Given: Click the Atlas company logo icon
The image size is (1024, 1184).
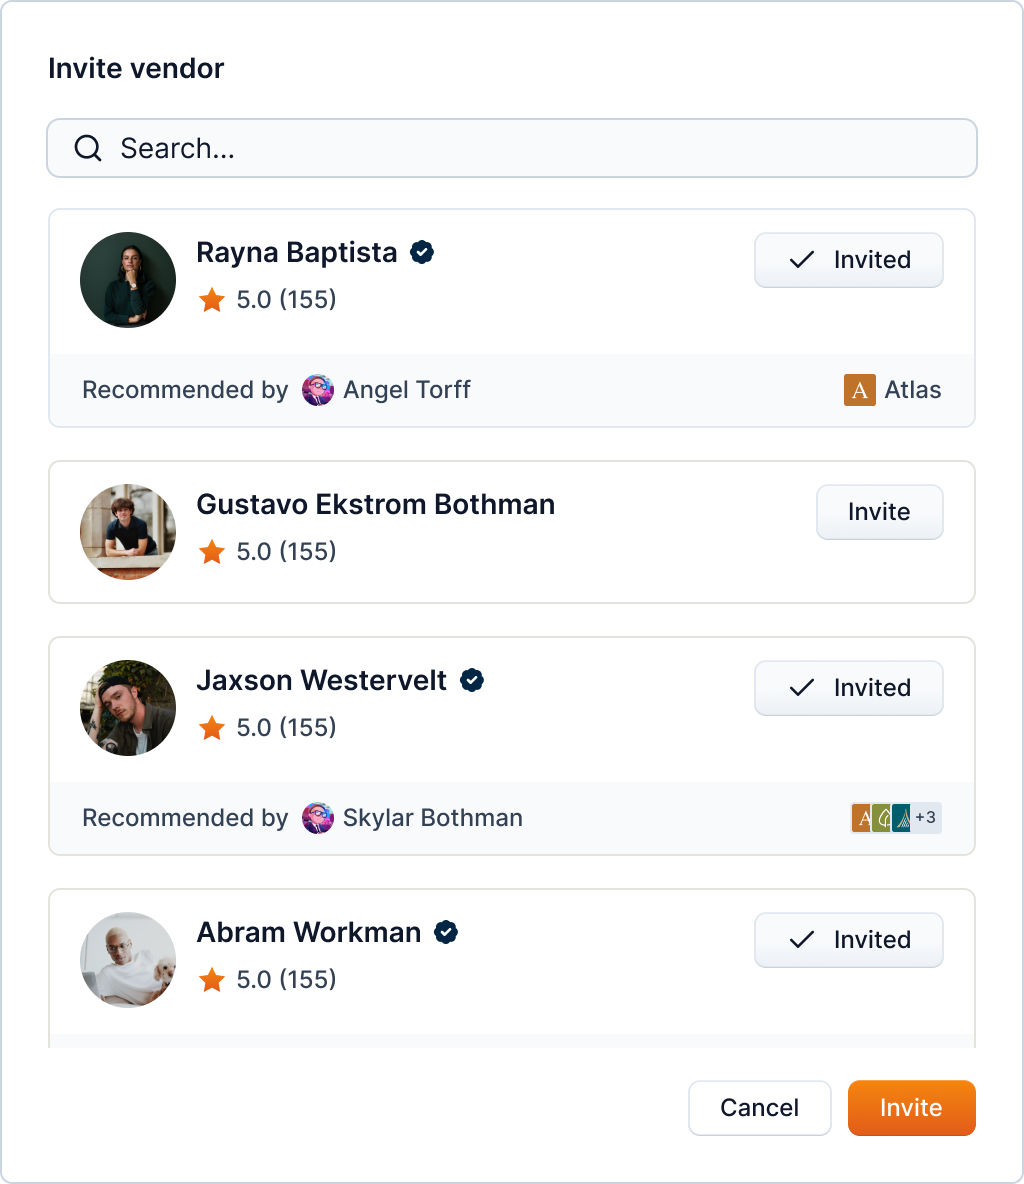Looking at the screenshot, I should (x=859, y=390).
